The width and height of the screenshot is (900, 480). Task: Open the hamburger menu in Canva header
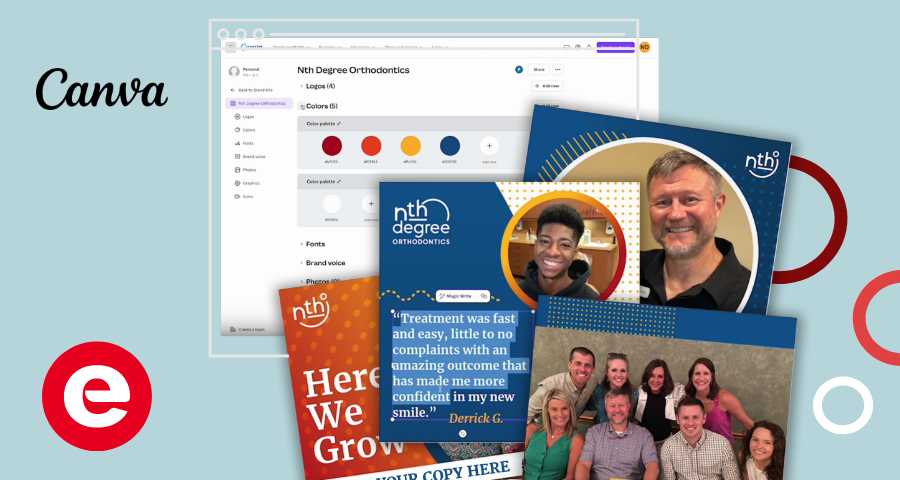230,47
